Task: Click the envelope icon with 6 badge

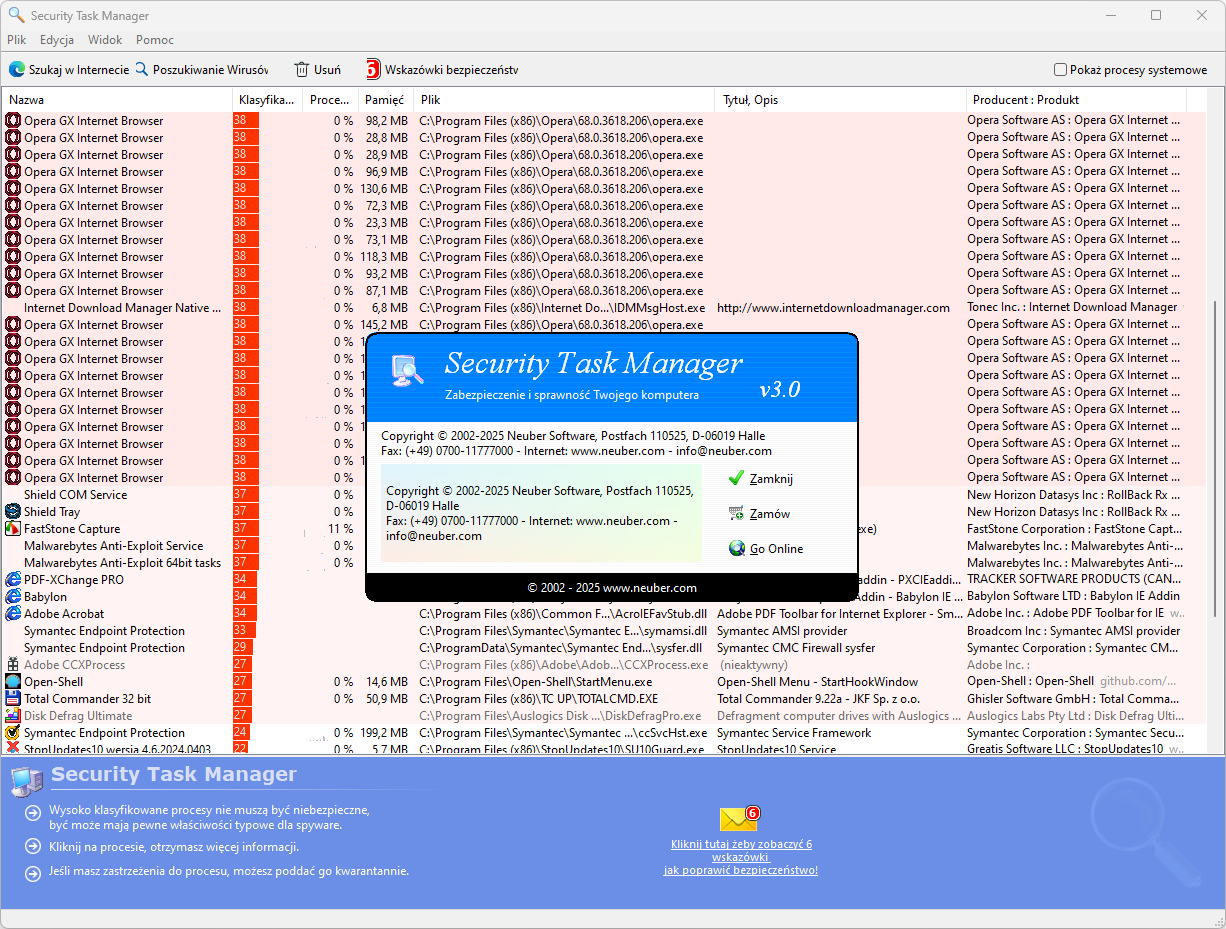Action: tap(740, 818)
